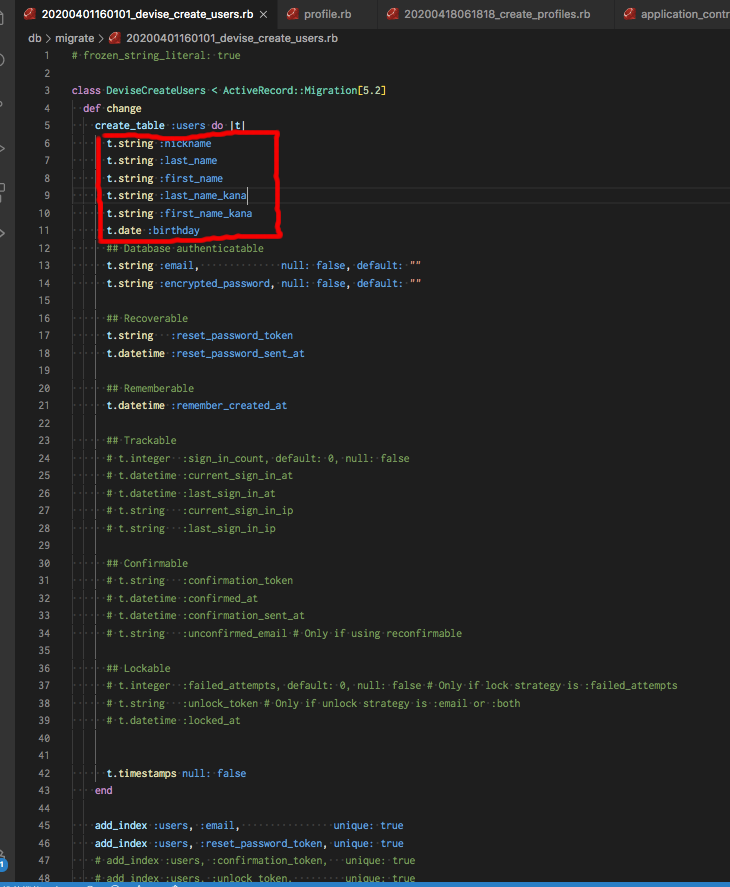
Task: Click the '## Recoverable' comment
Action: [x=147, y=318]
